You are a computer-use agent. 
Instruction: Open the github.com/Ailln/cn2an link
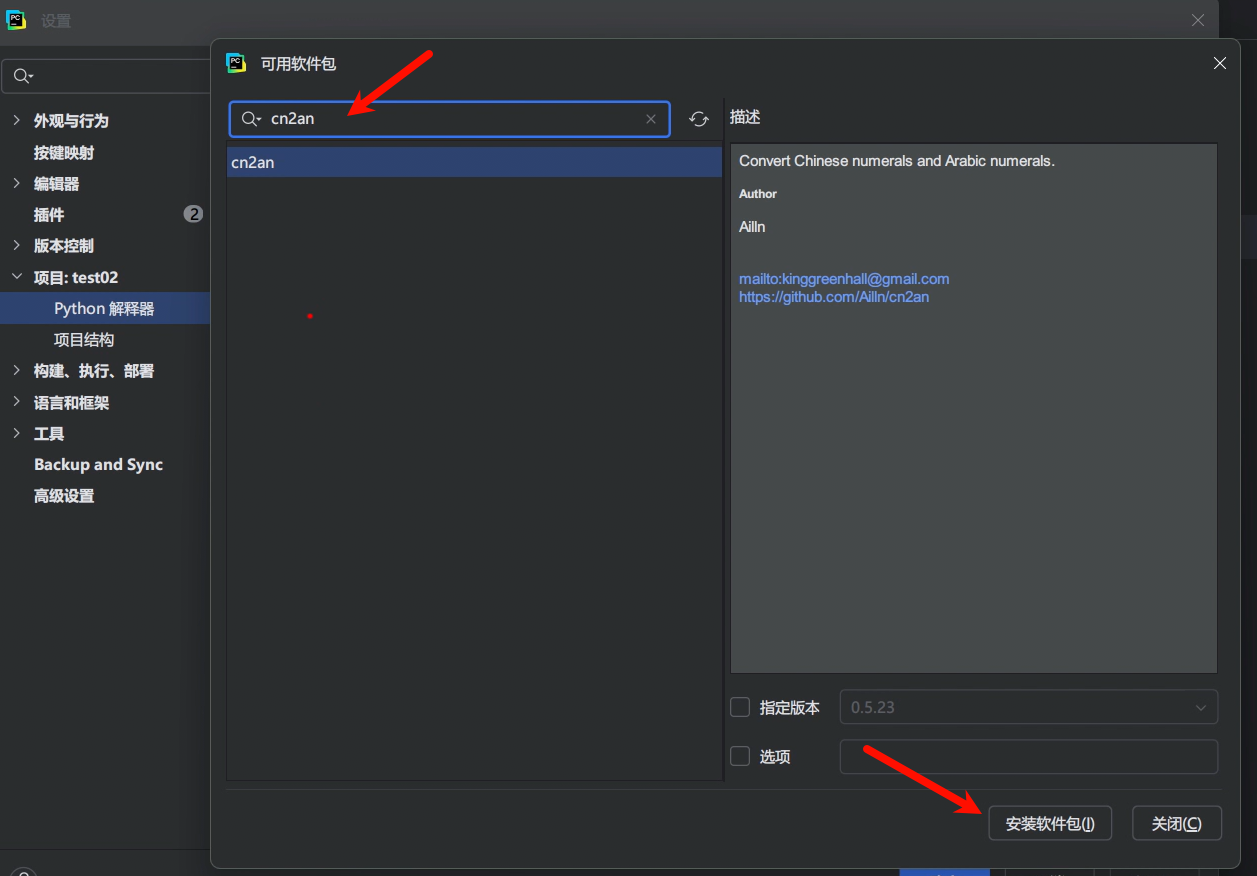pos(834,297)
